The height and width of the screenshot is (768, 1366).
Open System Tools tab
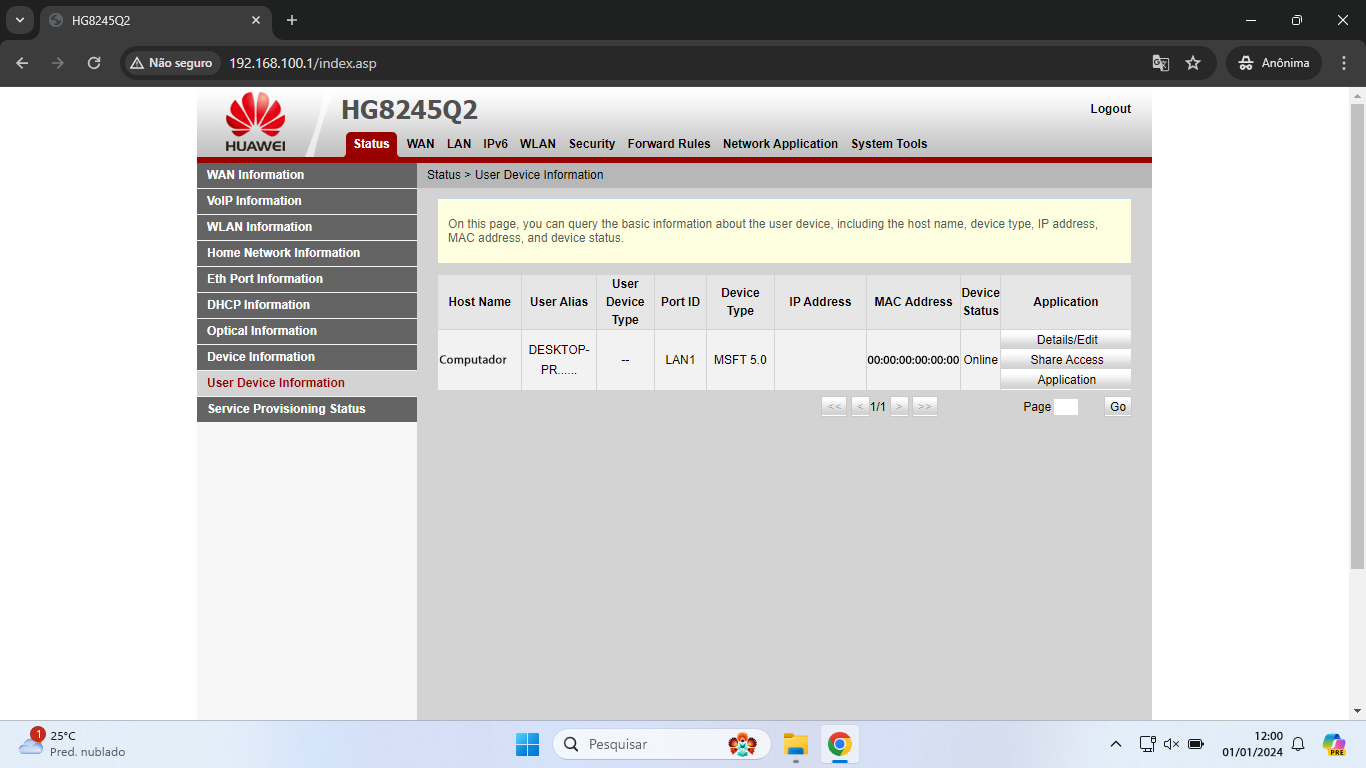tap(889, 144)
